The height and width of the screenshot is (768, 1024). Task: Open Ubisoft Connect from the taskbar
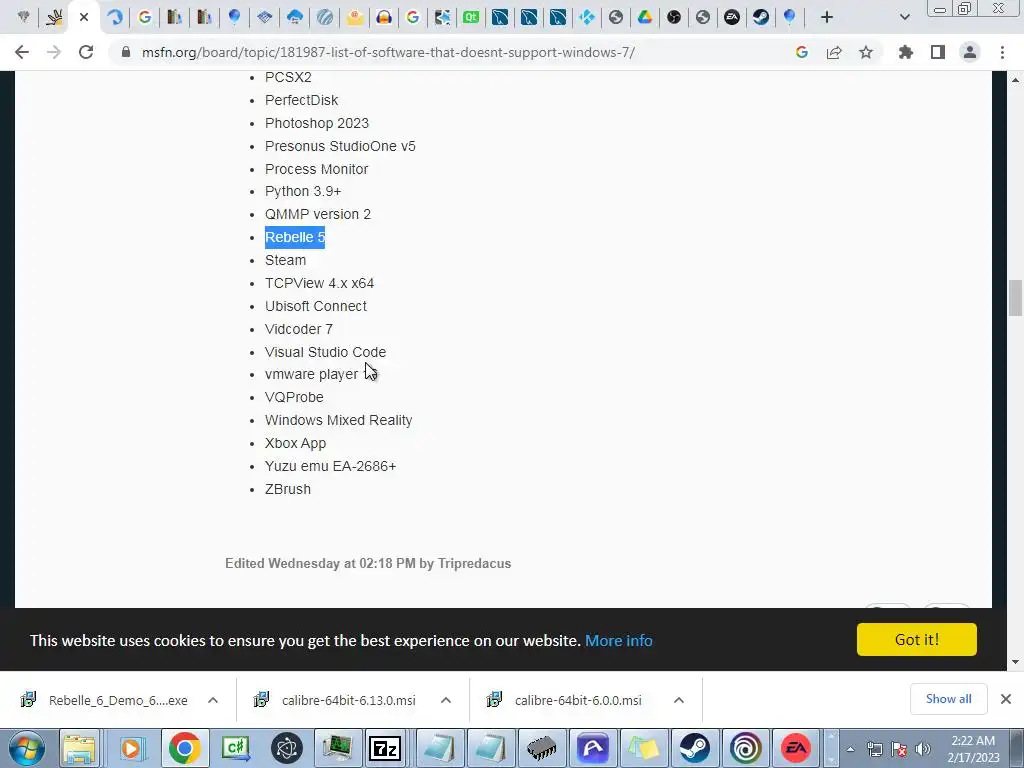(x=745, y=748)
